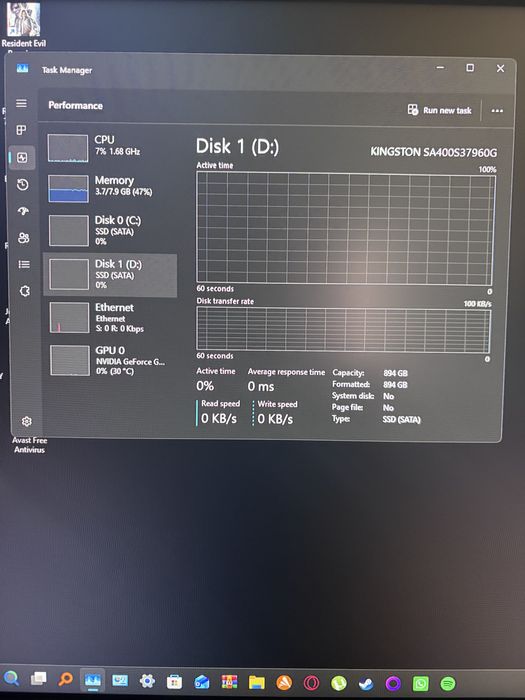Click the Task Manager taskbar icon
The height and width of the screenshot is (700, 525).
click(x=93, y=680)
